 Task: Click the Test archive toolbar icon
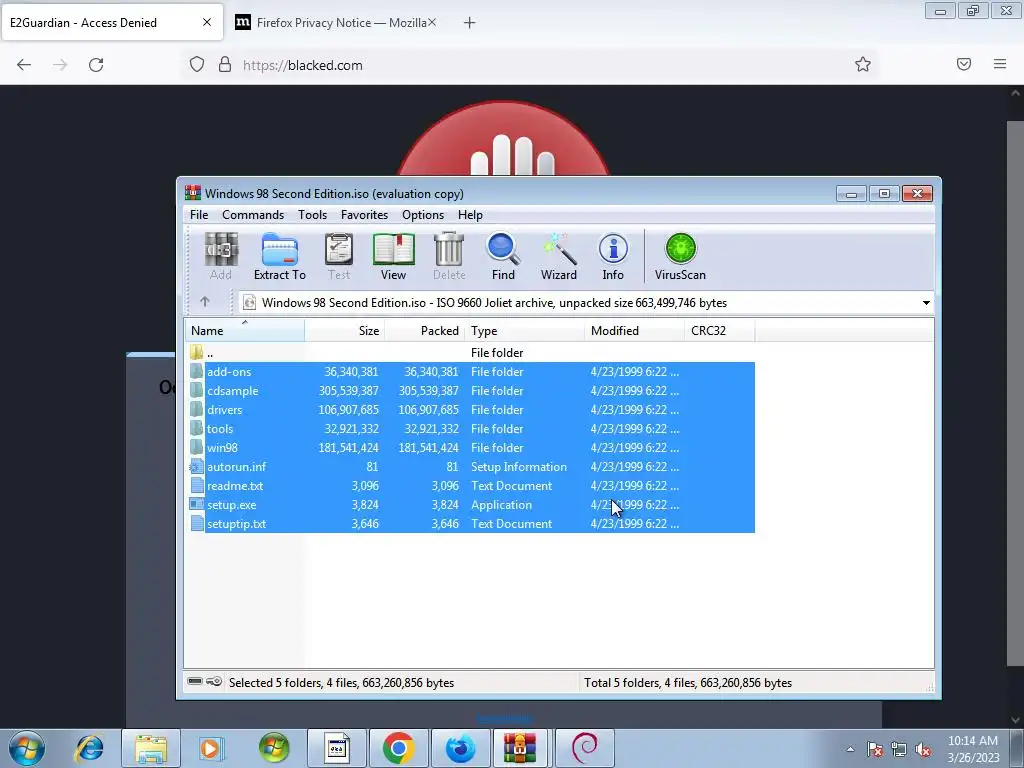tap(339, 257)
